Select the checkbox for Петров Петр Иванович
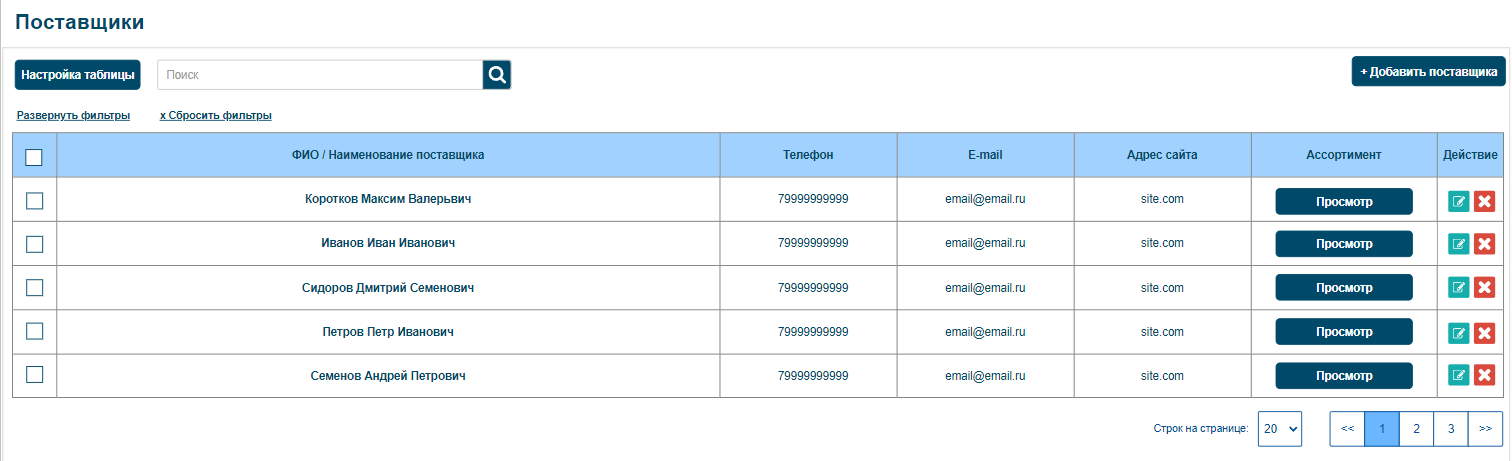This screenshot has width=1512, height=461. coord(34,331)
